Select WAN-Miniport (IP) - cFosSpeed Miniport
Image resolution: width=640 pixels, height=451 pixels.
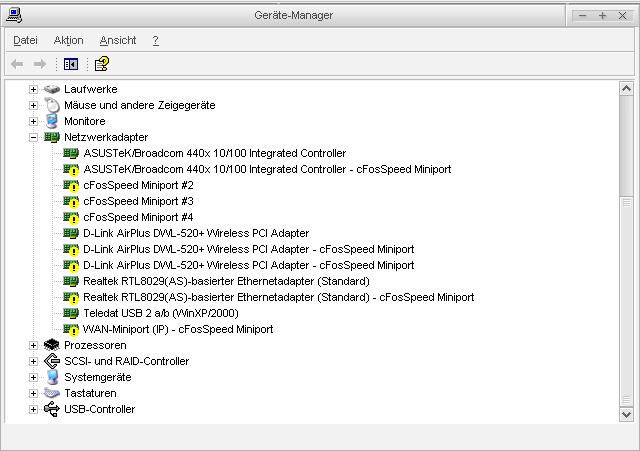pos(178,329)
